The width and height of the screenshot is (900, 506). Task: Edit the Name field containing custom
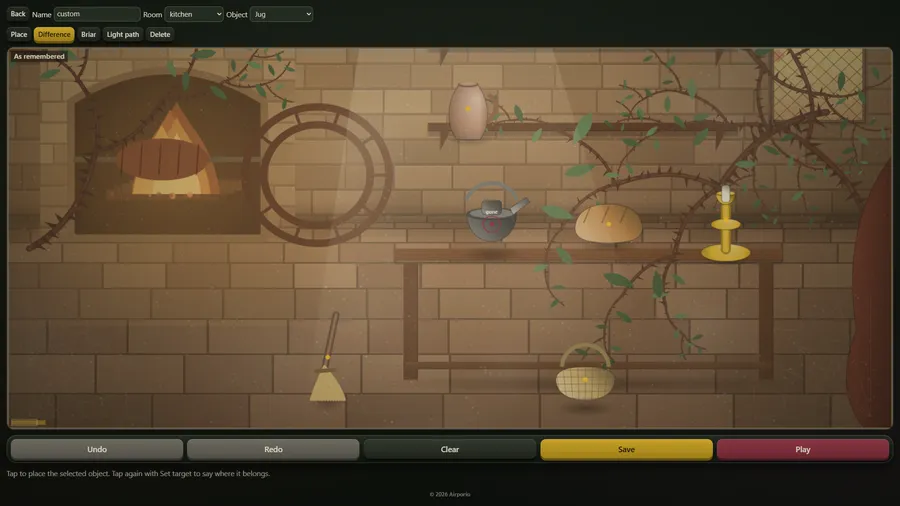97,14
